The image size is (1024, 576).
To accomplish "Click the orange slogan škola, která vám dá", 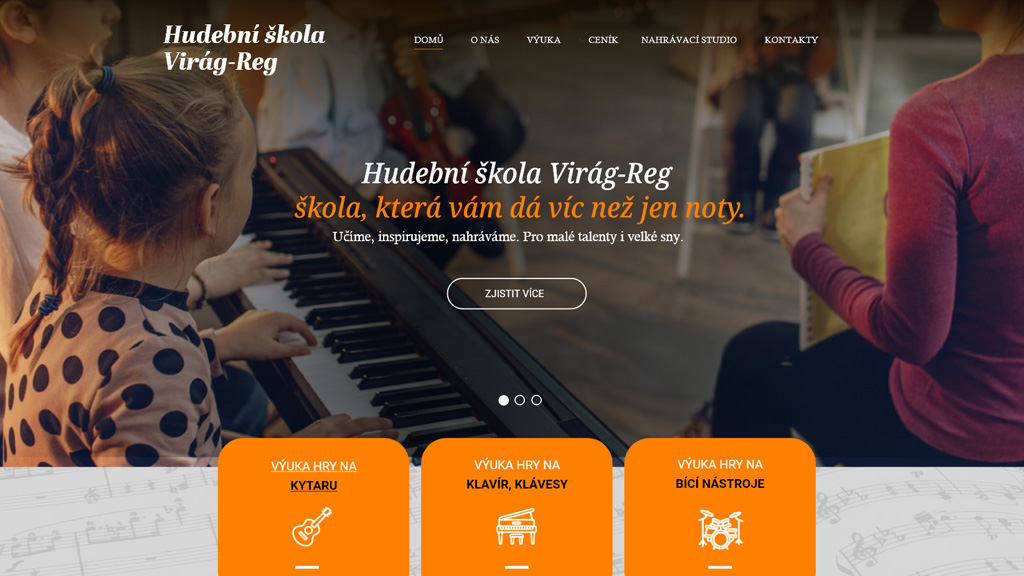I will (519, 208).
